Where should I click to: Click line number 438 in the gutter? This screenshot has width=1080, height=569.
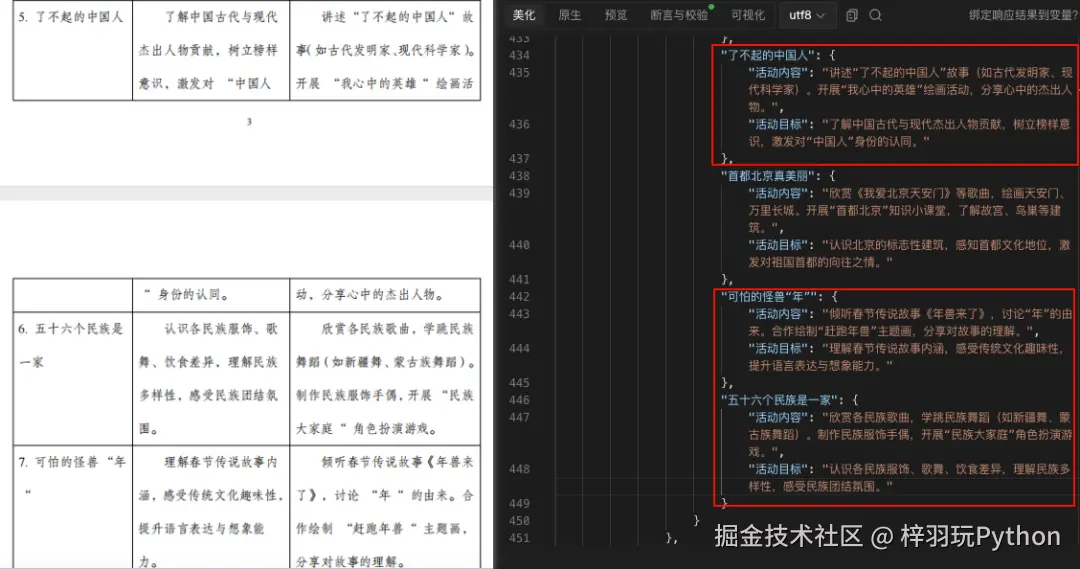point(519,175)
